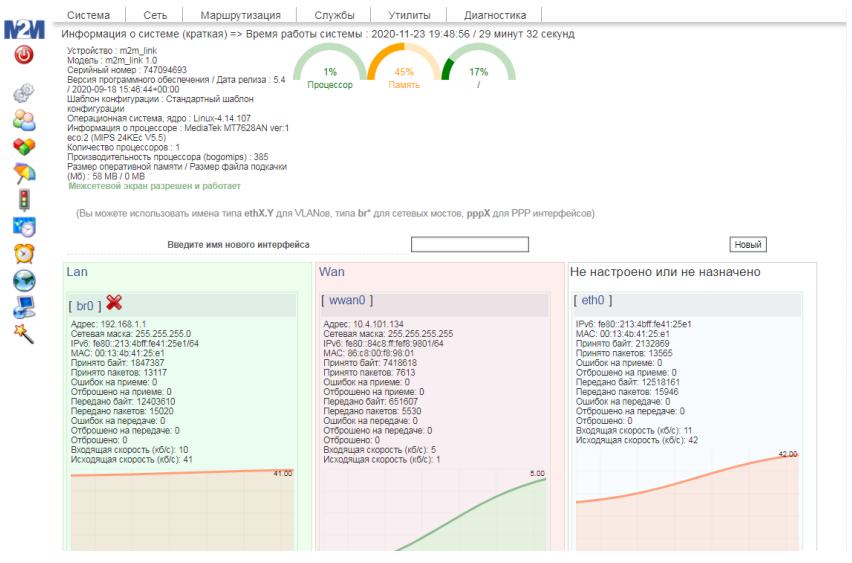Focus the new interface name field
The height and width of the screenshot is (563, 852).
[469, 244]
